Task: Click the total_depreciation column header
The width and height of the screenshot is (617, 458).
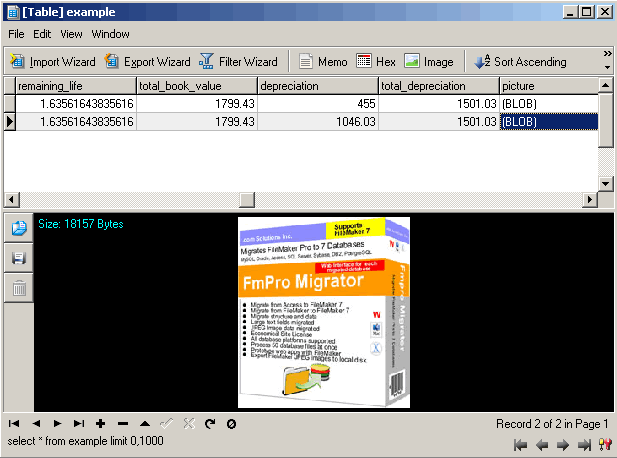Action: pyautogui.click(x=438, y=86)
